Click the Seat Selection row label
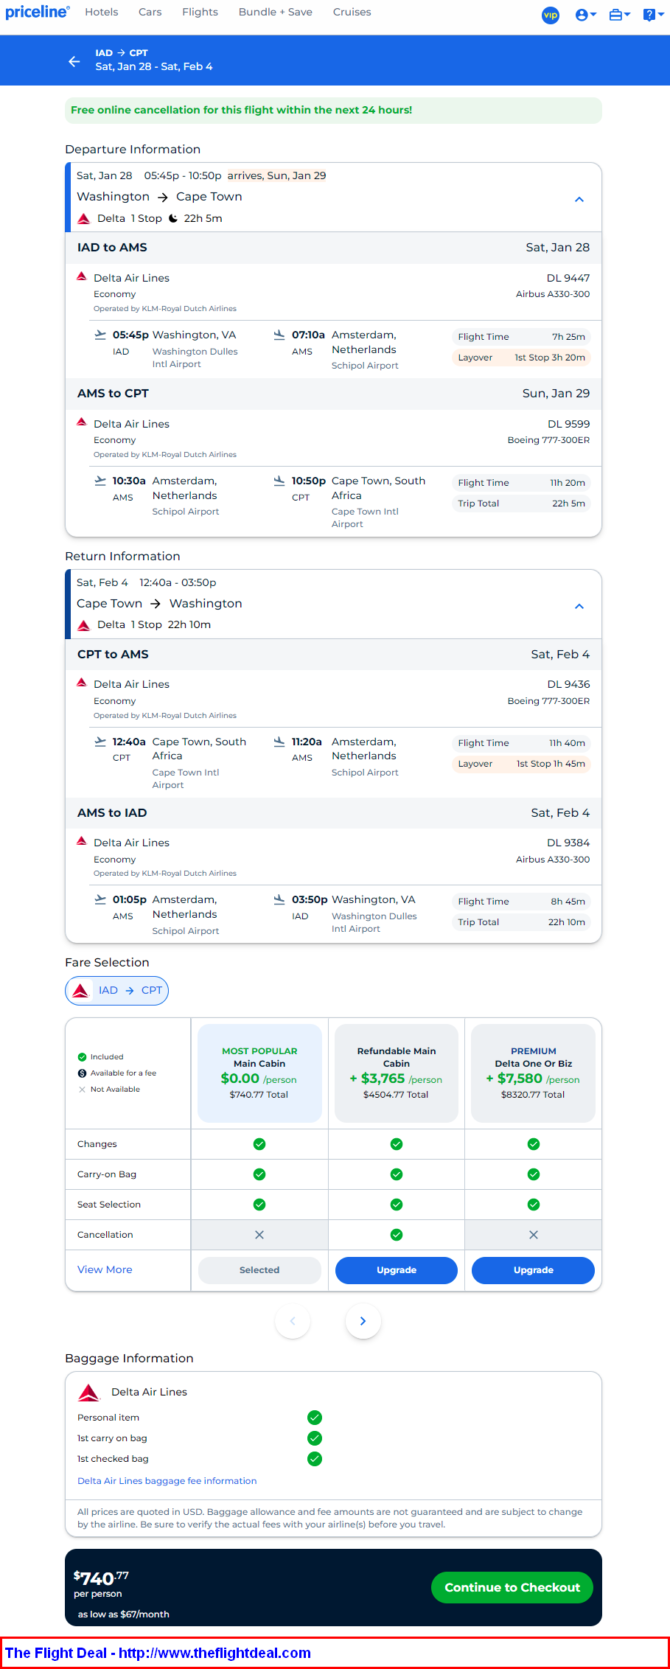 pos(109,1205)
